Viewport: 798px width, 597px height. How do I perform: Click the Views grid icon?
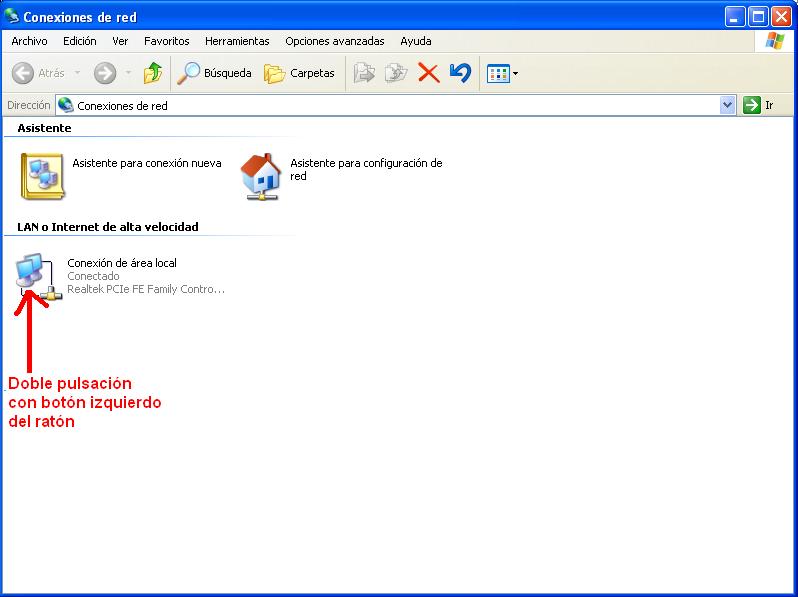498,74
